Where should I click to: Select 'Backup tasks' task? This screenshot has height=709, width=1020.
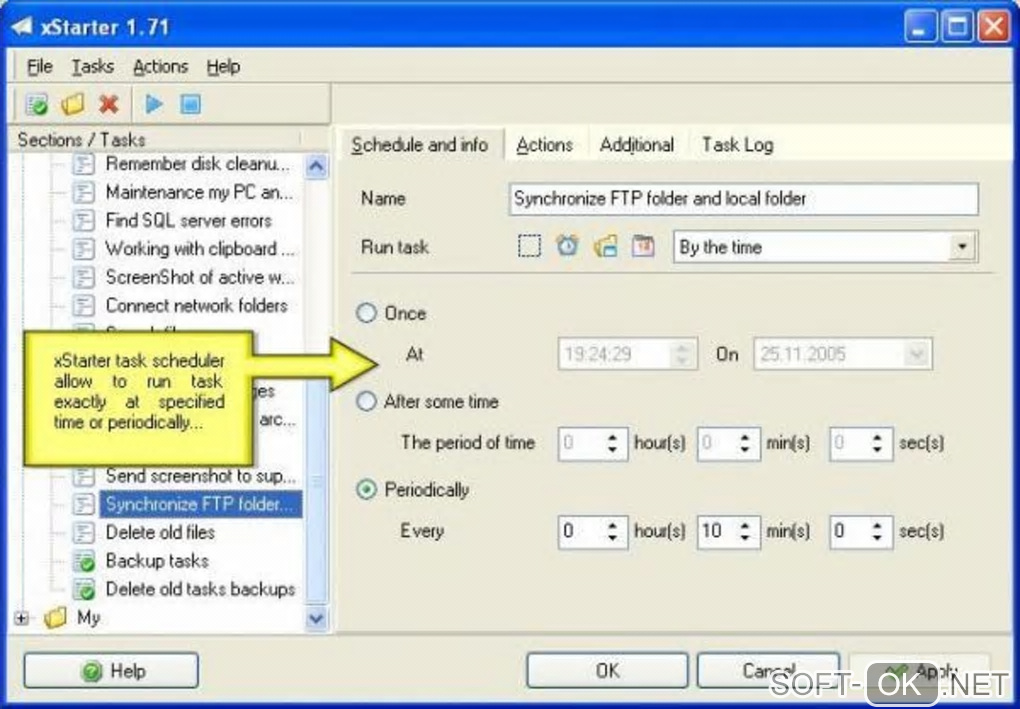pos(157,561)
